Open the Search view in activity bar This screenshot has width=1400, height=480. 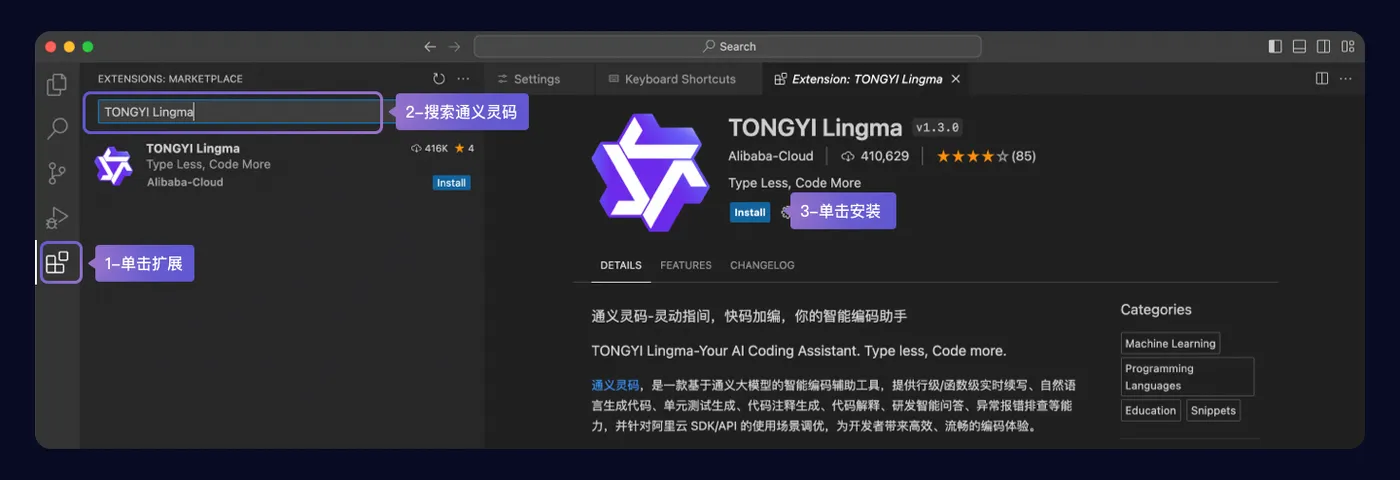coord(57,128)
